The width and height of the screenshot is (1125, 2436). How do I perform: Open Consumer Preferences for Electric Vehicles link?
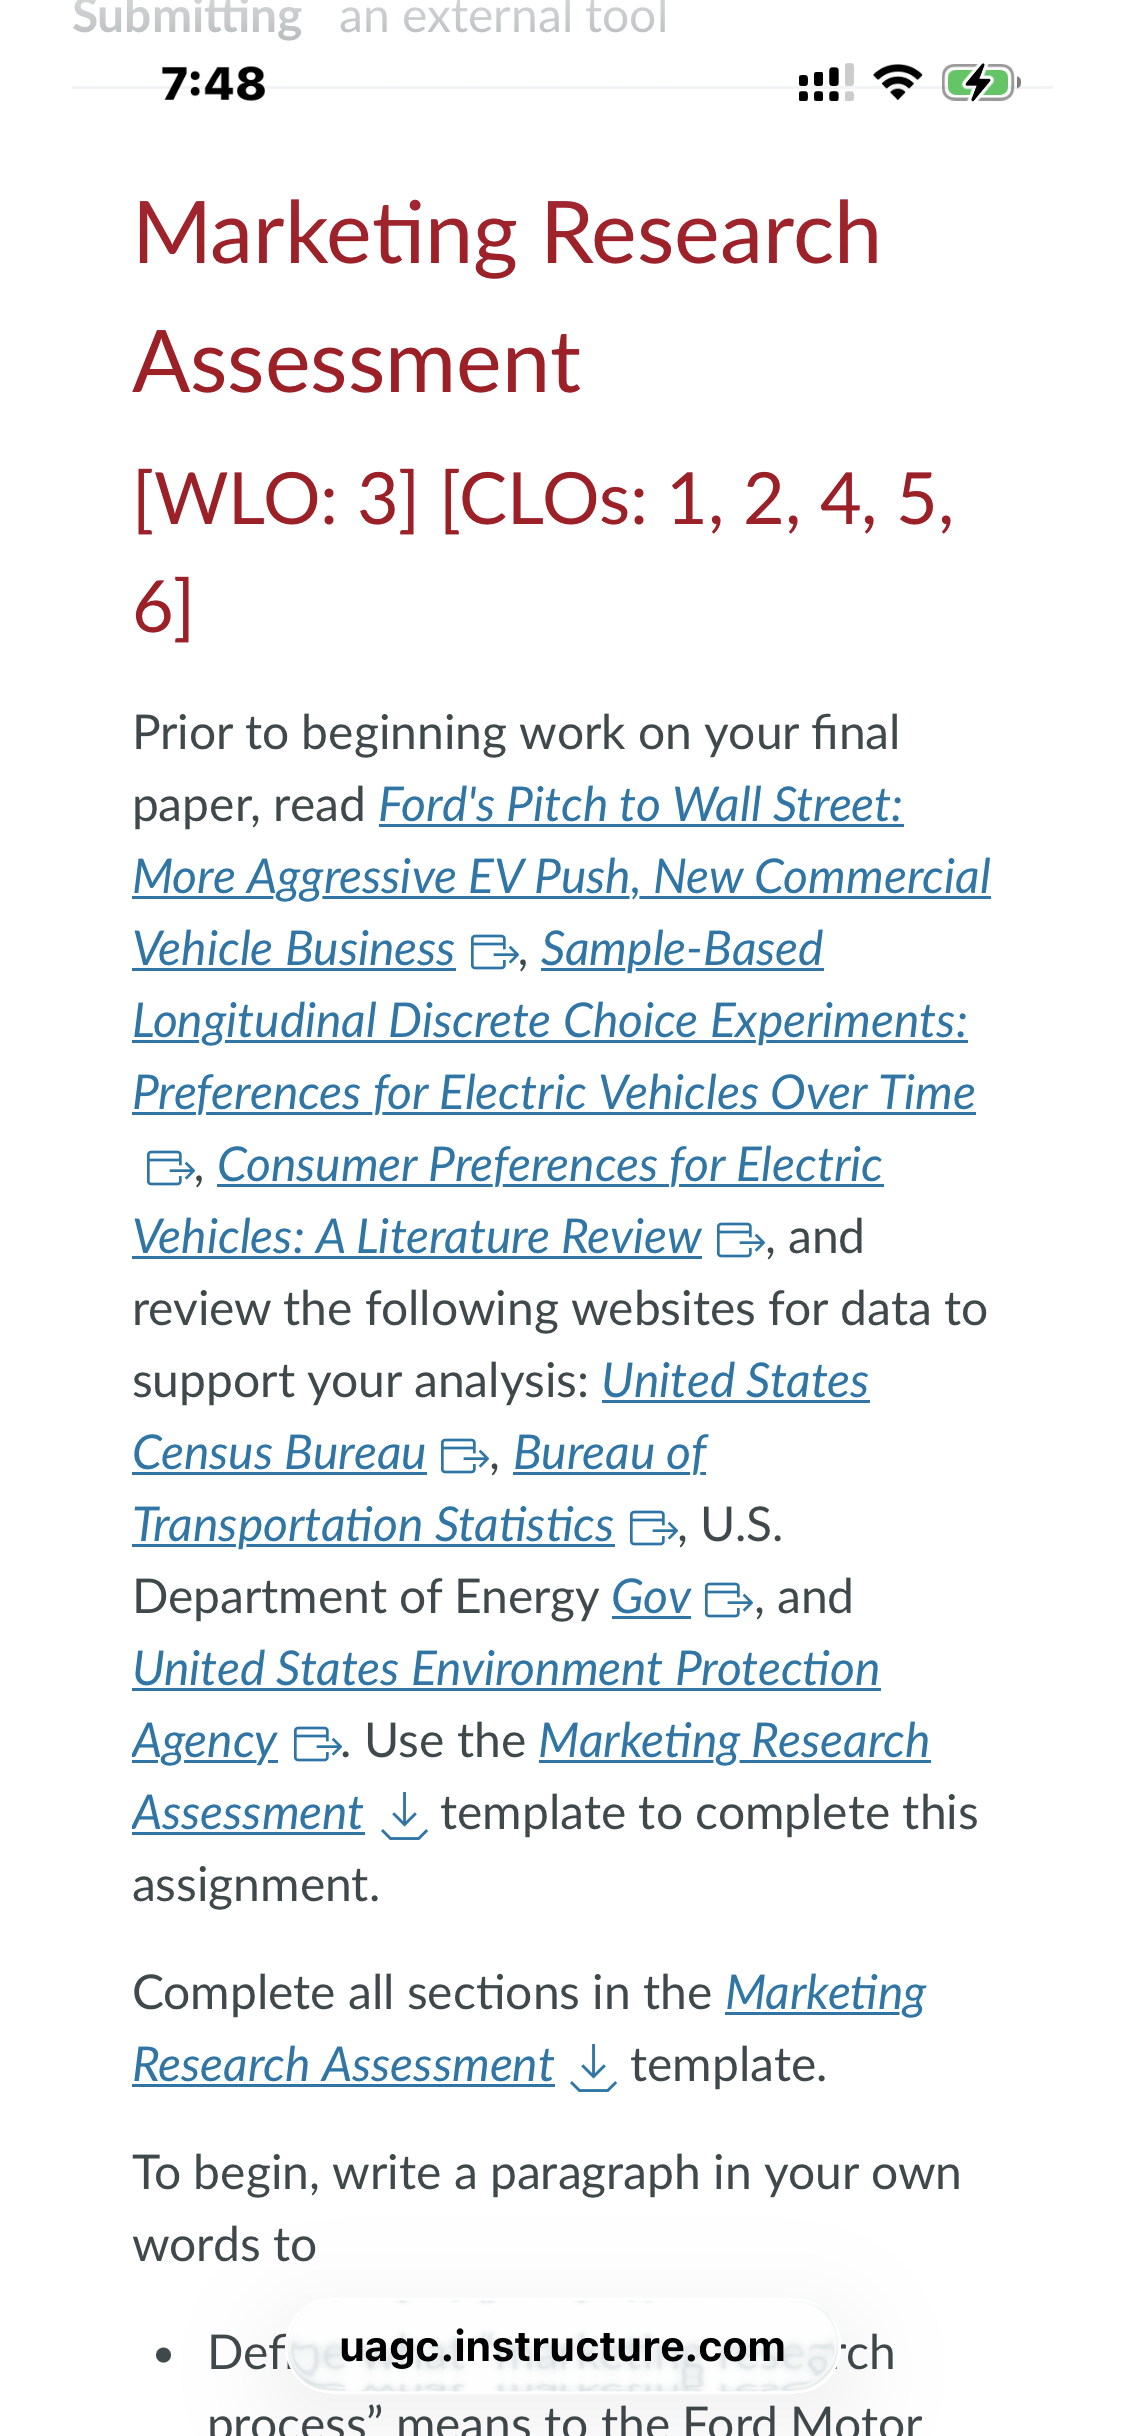[508, 1201]
